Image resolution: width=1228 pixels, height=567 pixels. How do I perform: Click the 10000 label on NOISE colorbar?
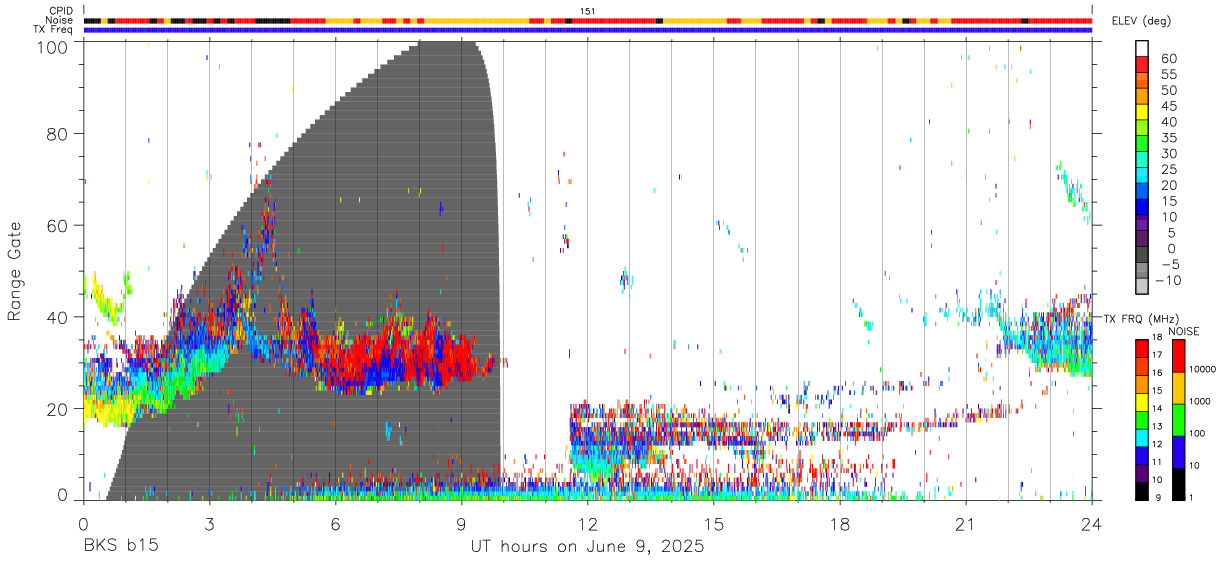pyautogui.click(x=1203, y=371)
